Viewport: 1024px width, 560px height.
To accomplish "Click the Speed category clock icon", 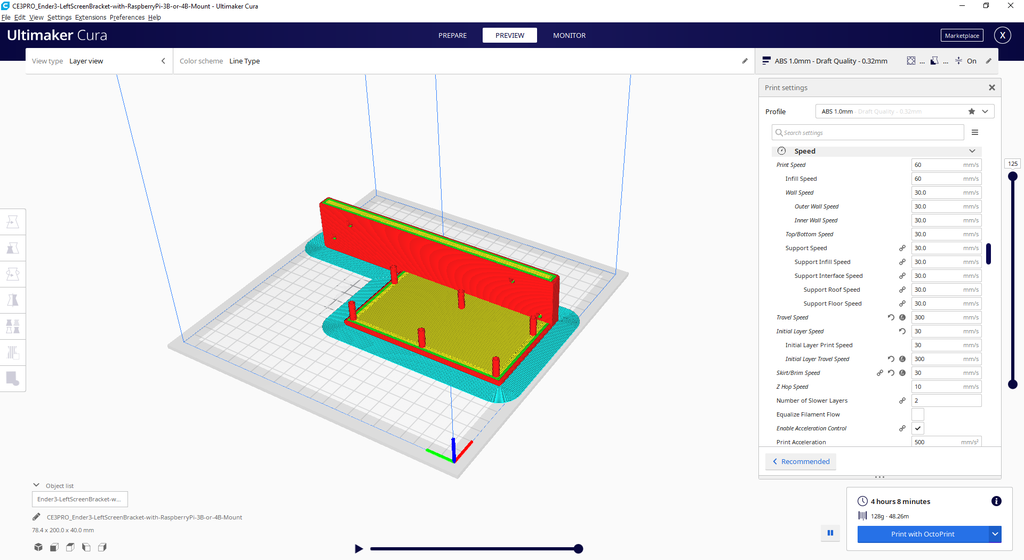I will pyautogui.click(x=782, y=151).
